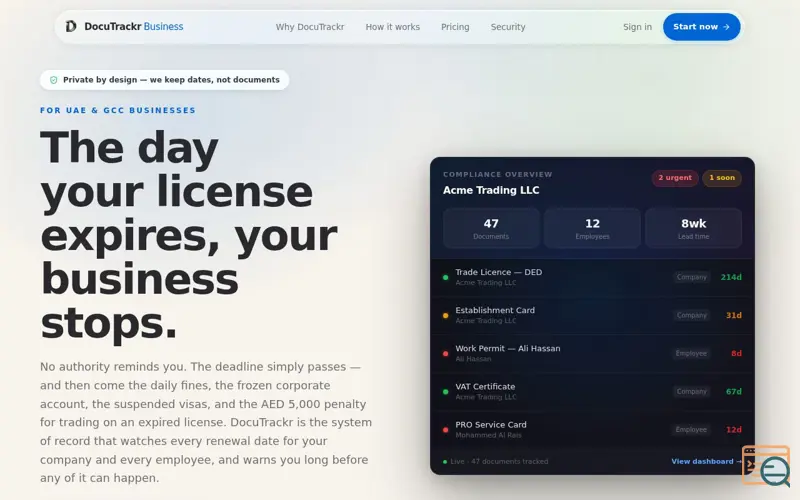The width and height of the screenshot is (800, 500).
Task: Click Work Permit — Ali Hassan row title
Action: 508,348
